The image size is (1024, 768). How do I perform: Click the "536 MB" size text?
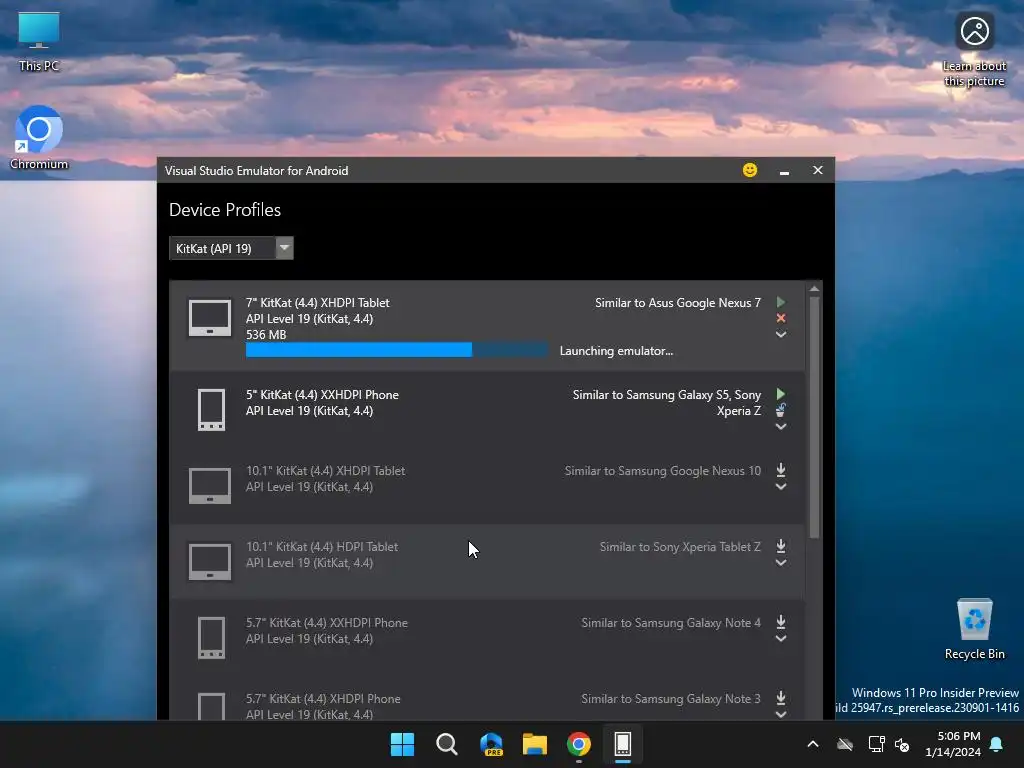tap(266, 334)
